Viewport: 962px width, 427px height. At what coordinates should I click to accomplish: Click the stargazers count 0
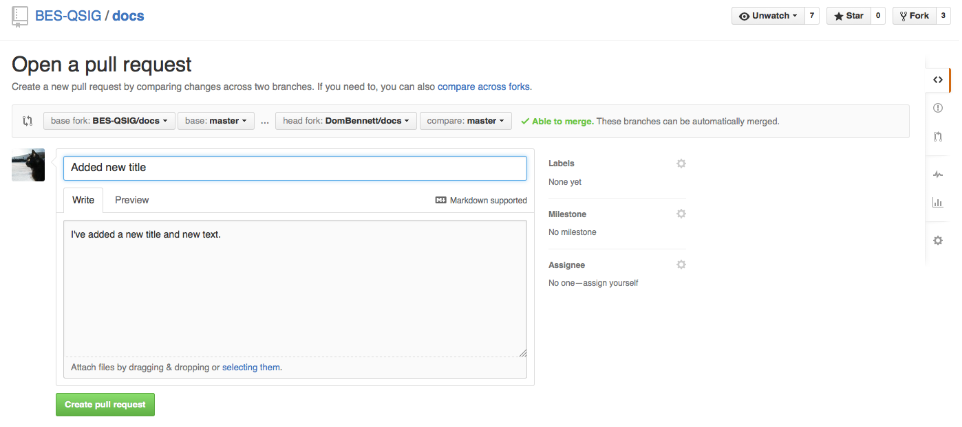(877, 17)
